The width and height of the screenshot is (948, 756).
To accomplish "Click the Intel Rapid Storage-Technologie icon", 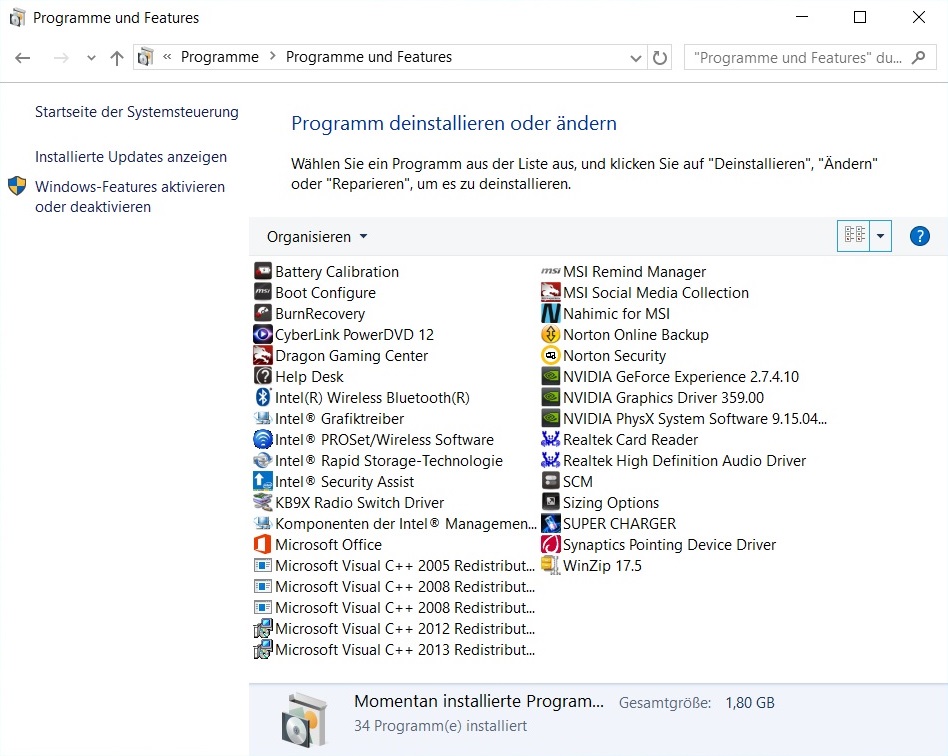I will (262, 460).
